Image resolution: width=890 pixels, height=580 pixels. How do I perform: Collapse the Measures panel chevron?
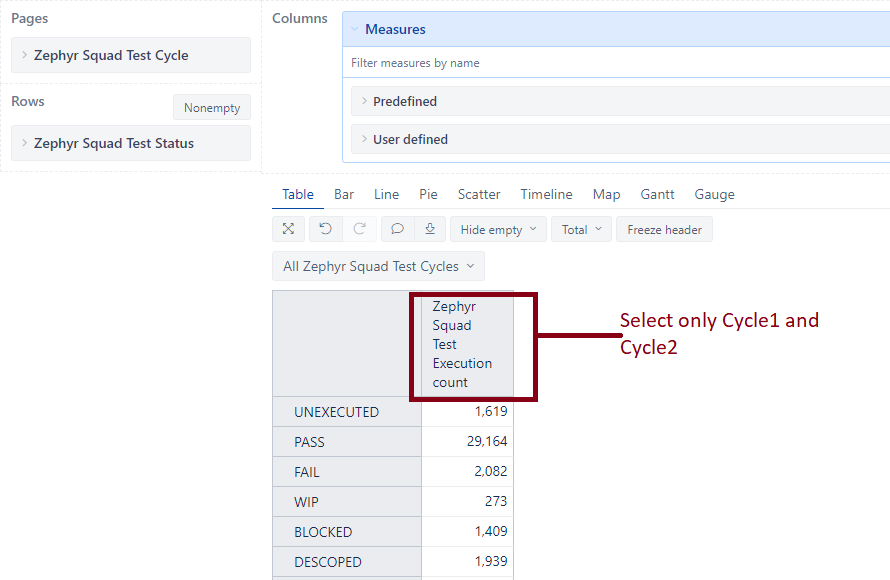(355, 29)
